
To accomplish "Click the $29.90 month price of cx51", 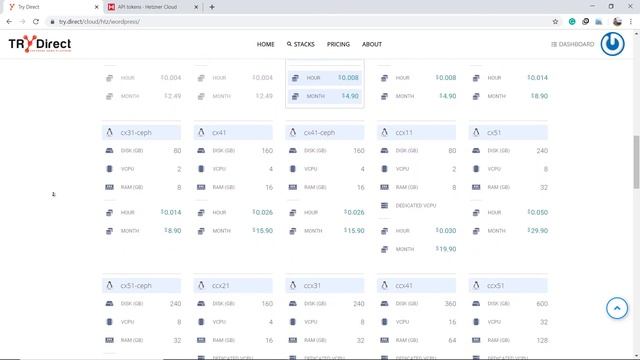I will click(538, 231).
